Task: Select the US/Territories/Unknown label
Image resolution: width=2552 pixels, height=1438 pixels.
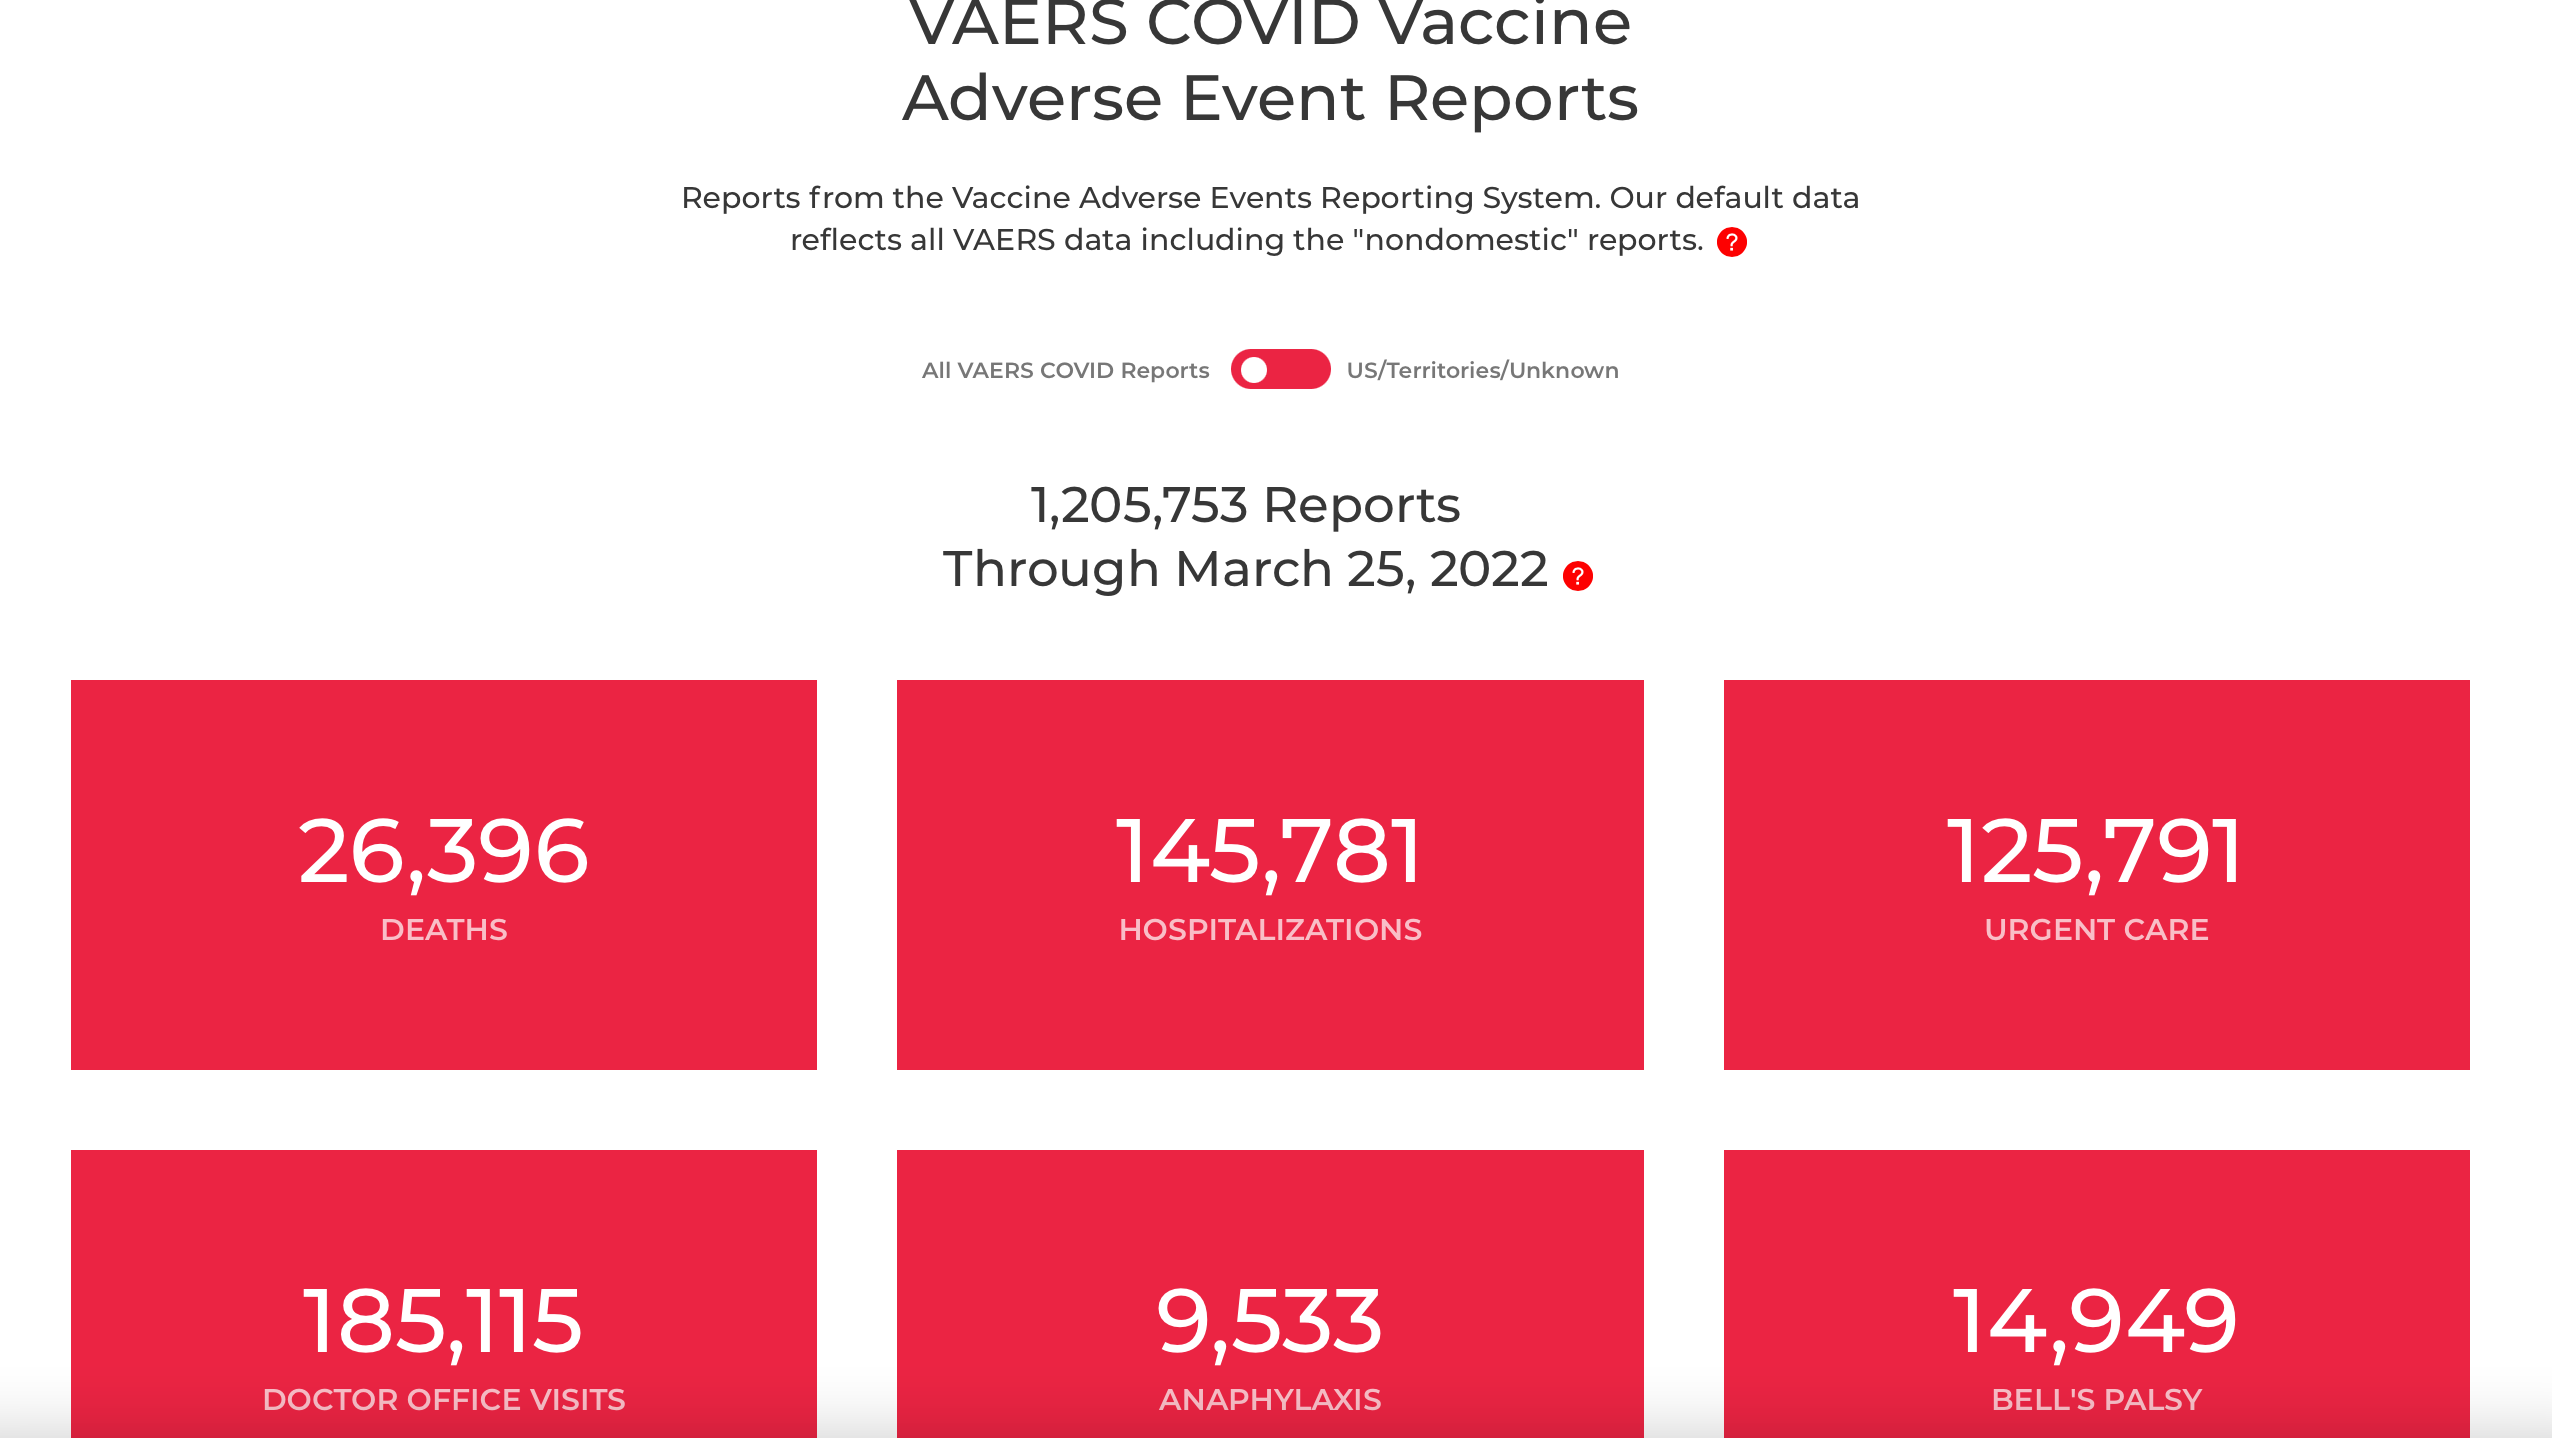Action: click(x=1482, y=370)
